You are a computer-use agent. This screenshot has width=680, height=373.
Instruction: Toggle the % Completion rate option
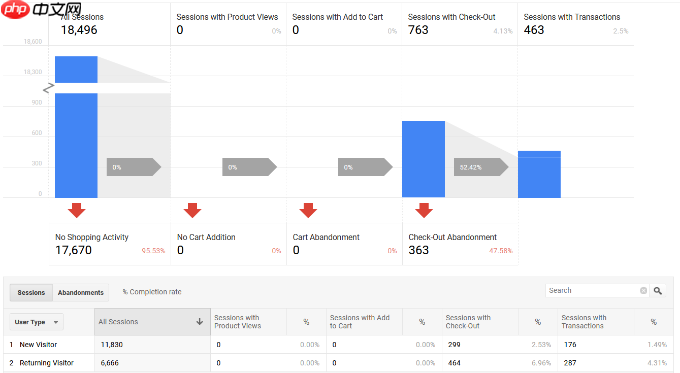(152, 292)
